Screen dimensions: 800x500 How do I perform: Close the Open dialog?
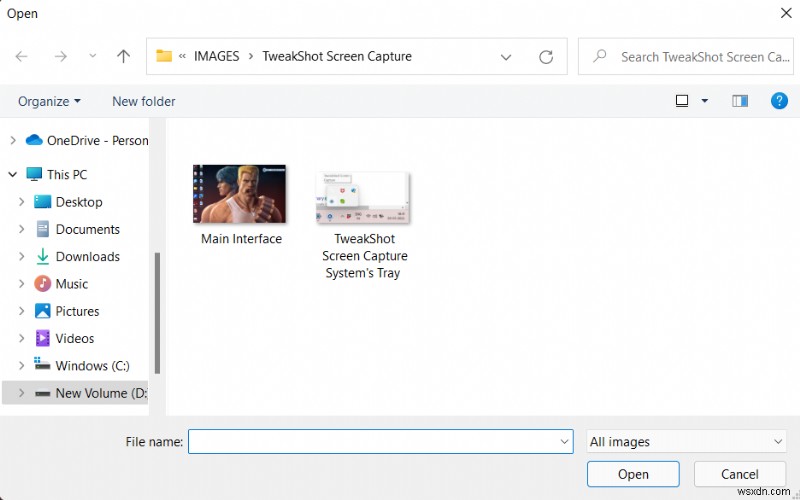pos(786,13)
